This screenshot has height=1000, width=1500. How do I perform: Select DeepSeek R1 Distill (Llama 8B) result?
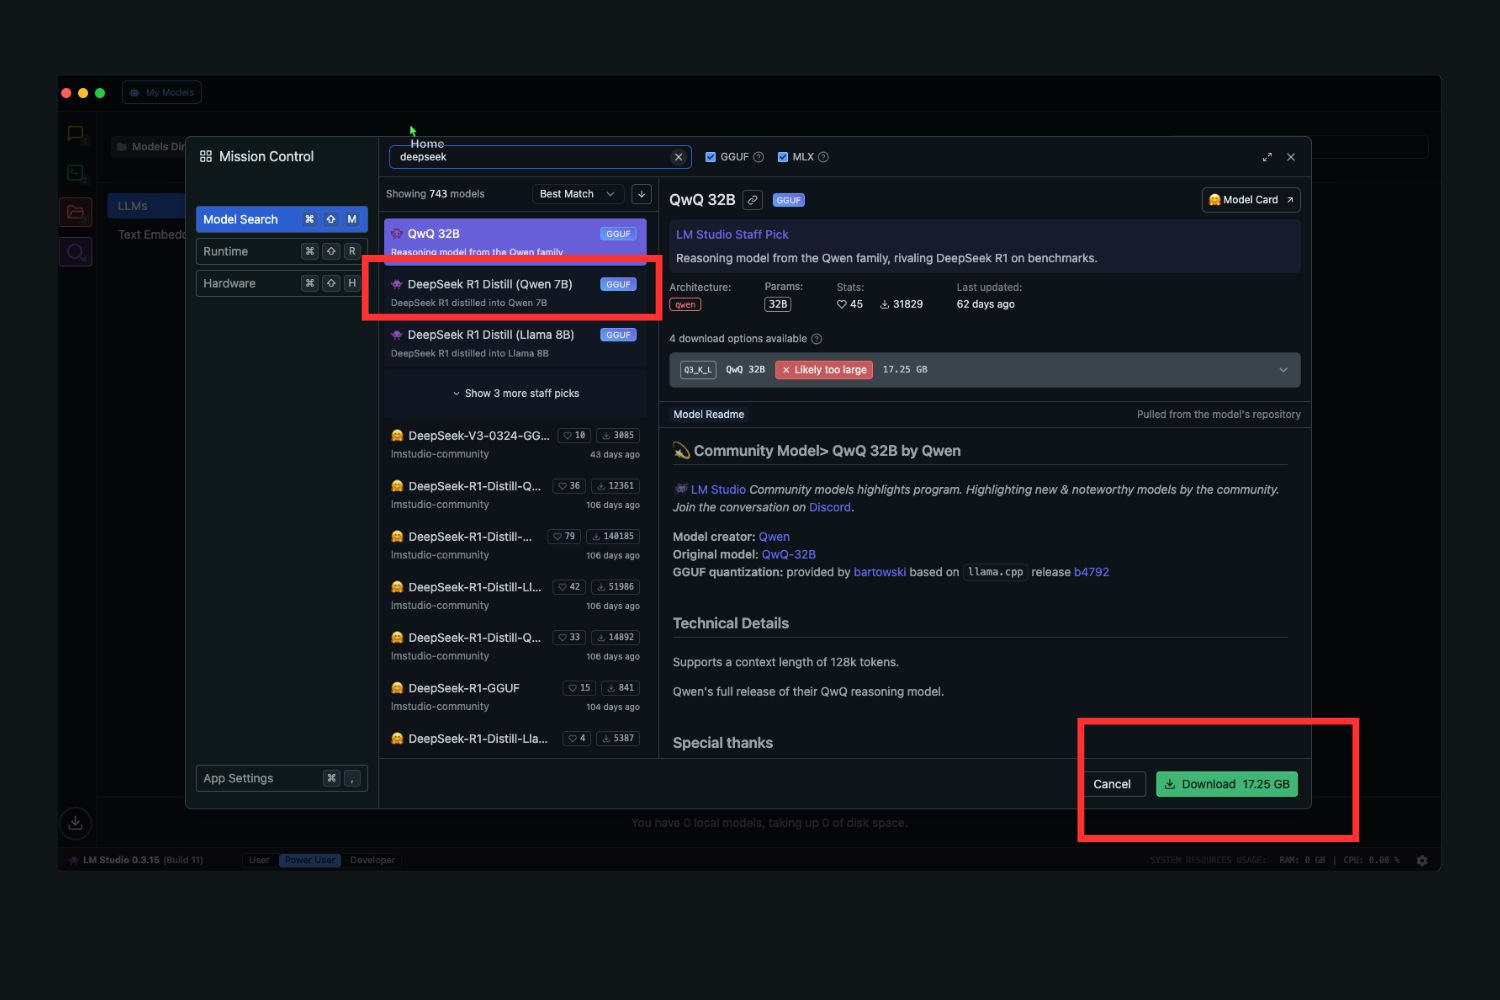pos(516,343)
